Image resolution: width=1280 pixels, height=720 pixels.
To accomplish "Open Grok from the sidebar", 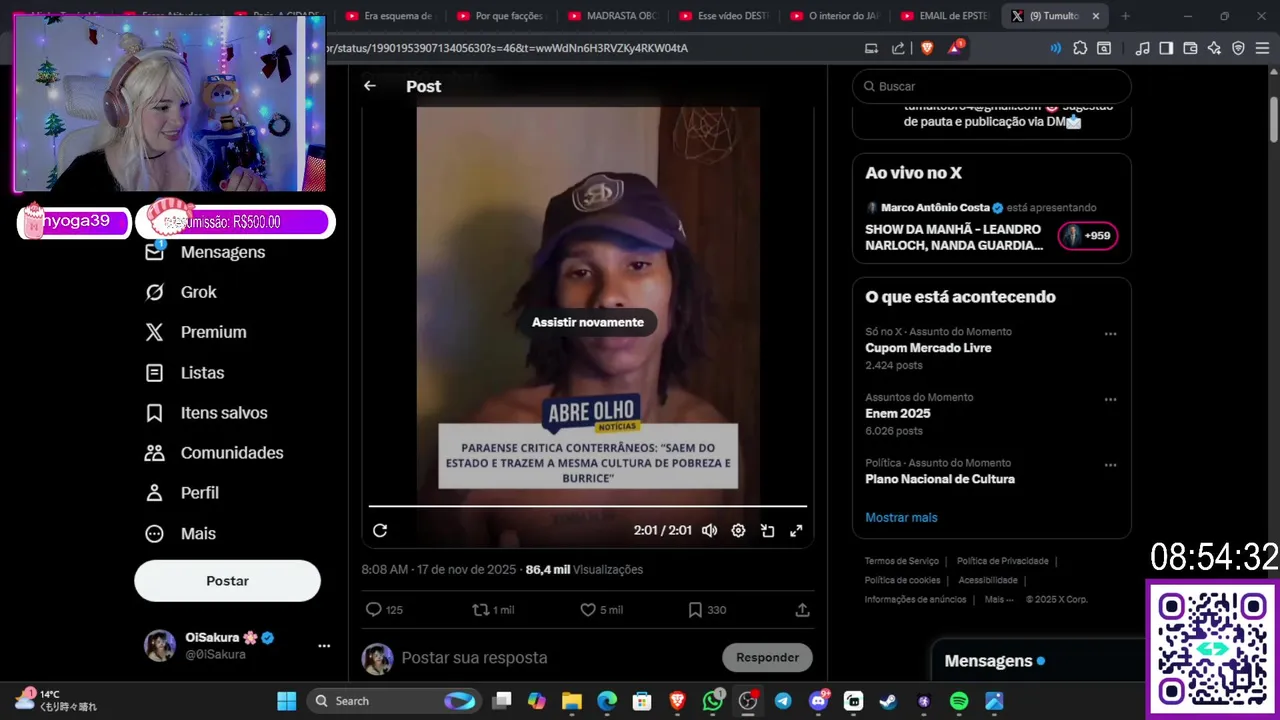I will [x=181, y=292].
